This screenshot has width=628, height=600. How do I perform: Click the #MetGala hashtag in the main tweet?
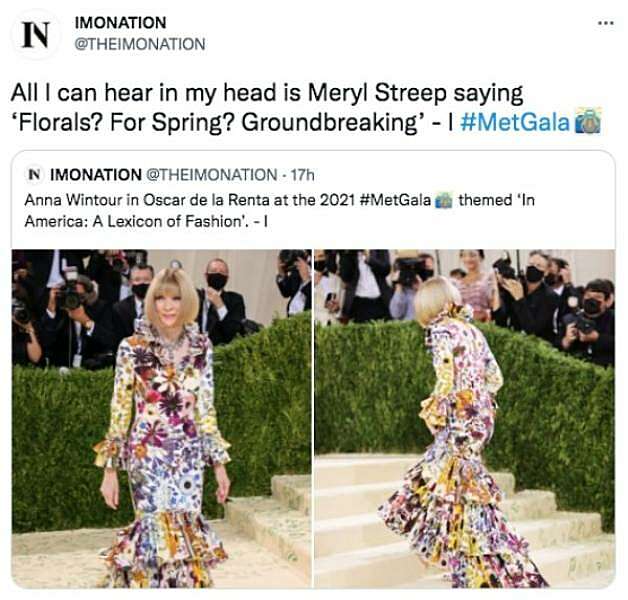coord(516,121)
